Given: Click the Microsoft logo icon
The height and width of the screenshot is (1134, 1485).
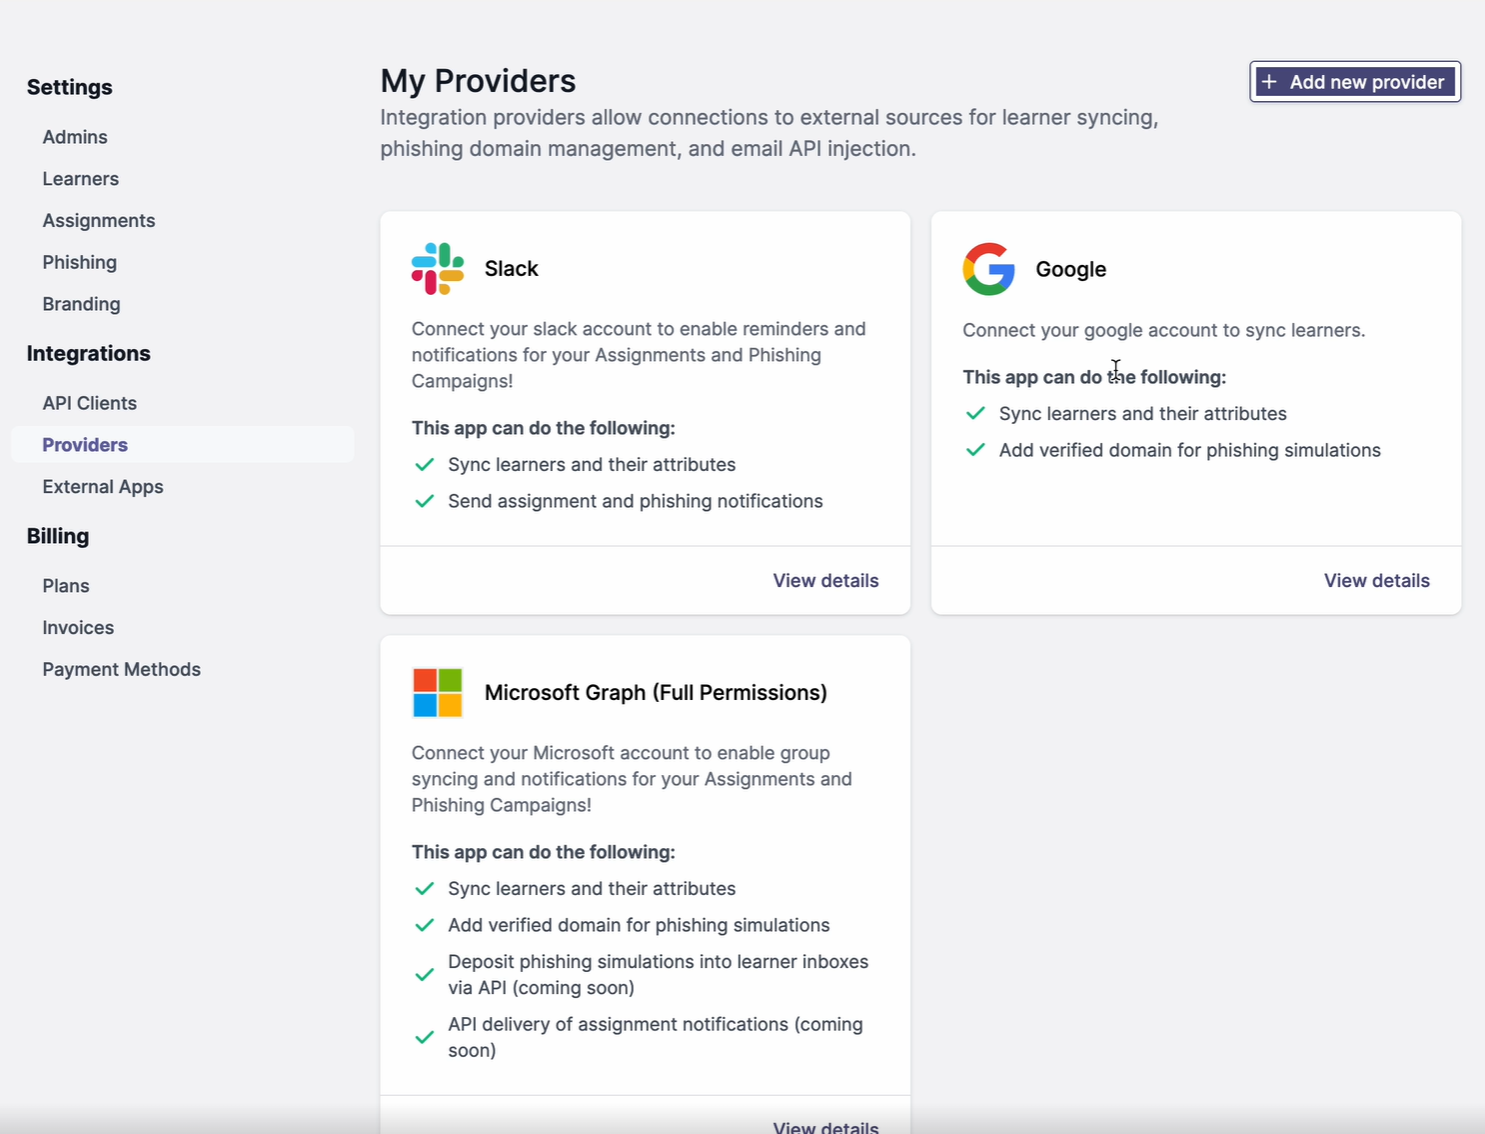Looking at the screenshot, I should coord(437,693).
